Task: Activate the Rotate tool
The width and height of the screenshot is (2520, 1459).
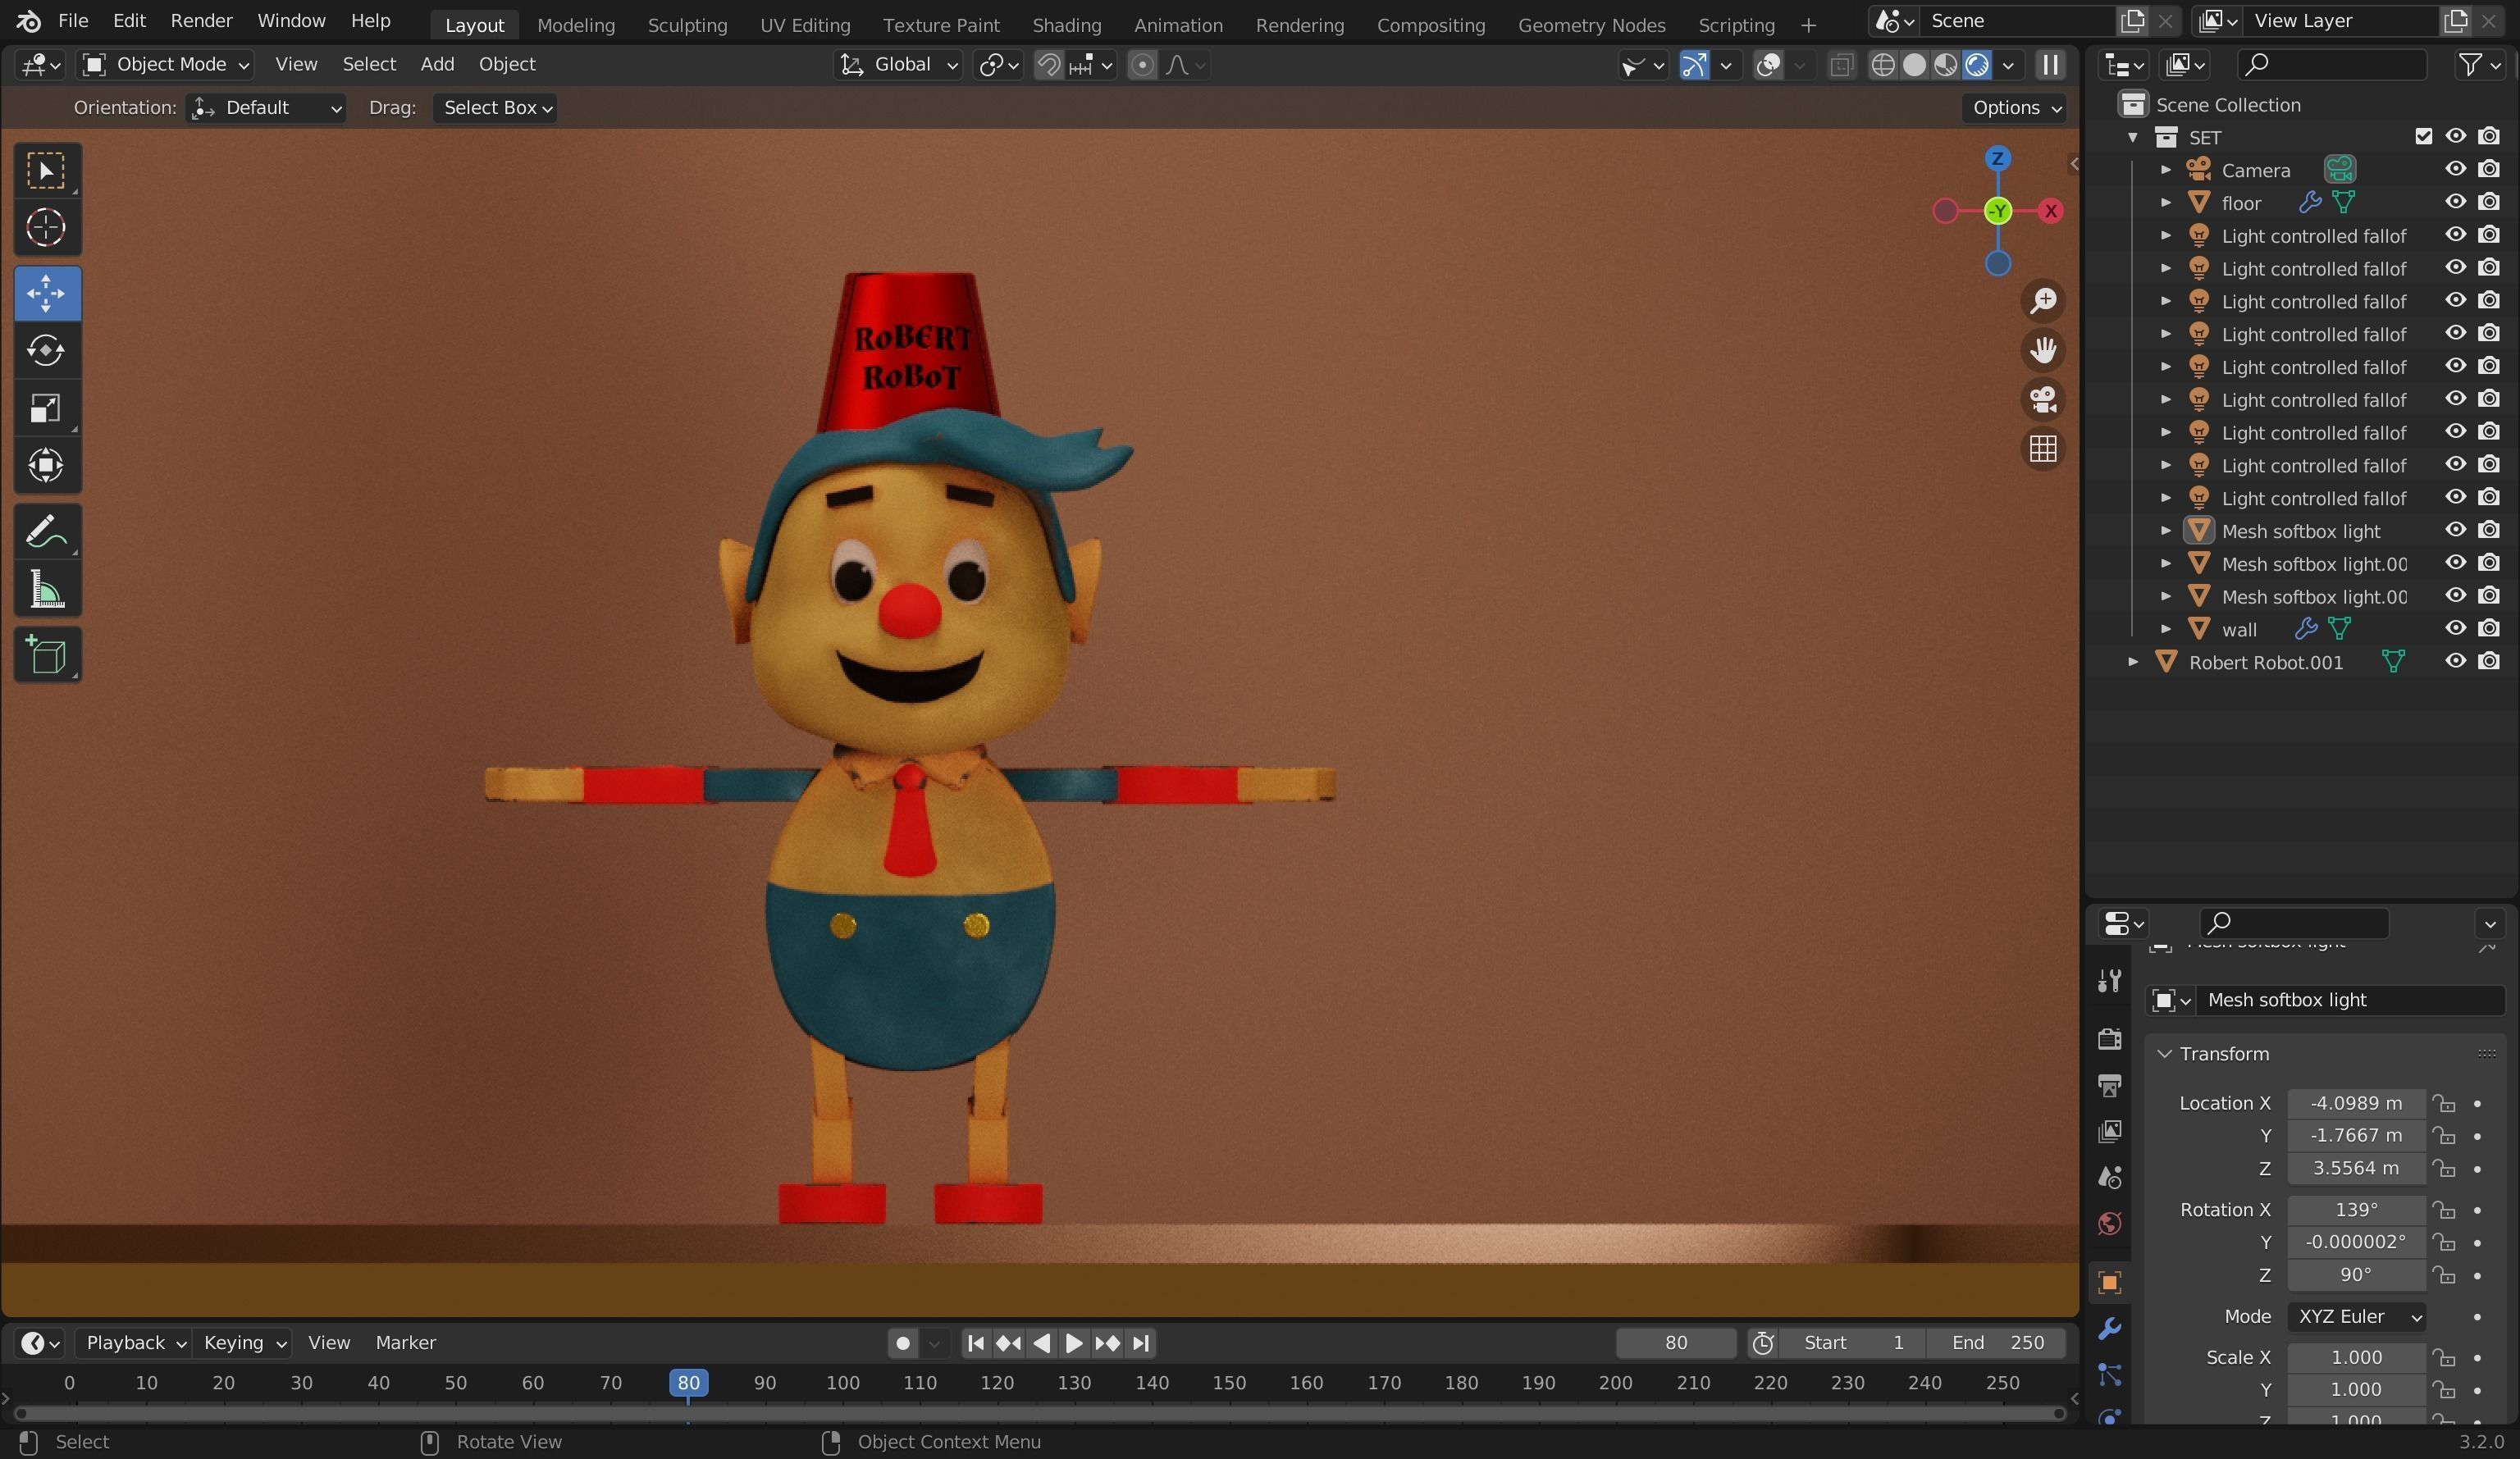Action: point(46,351)
